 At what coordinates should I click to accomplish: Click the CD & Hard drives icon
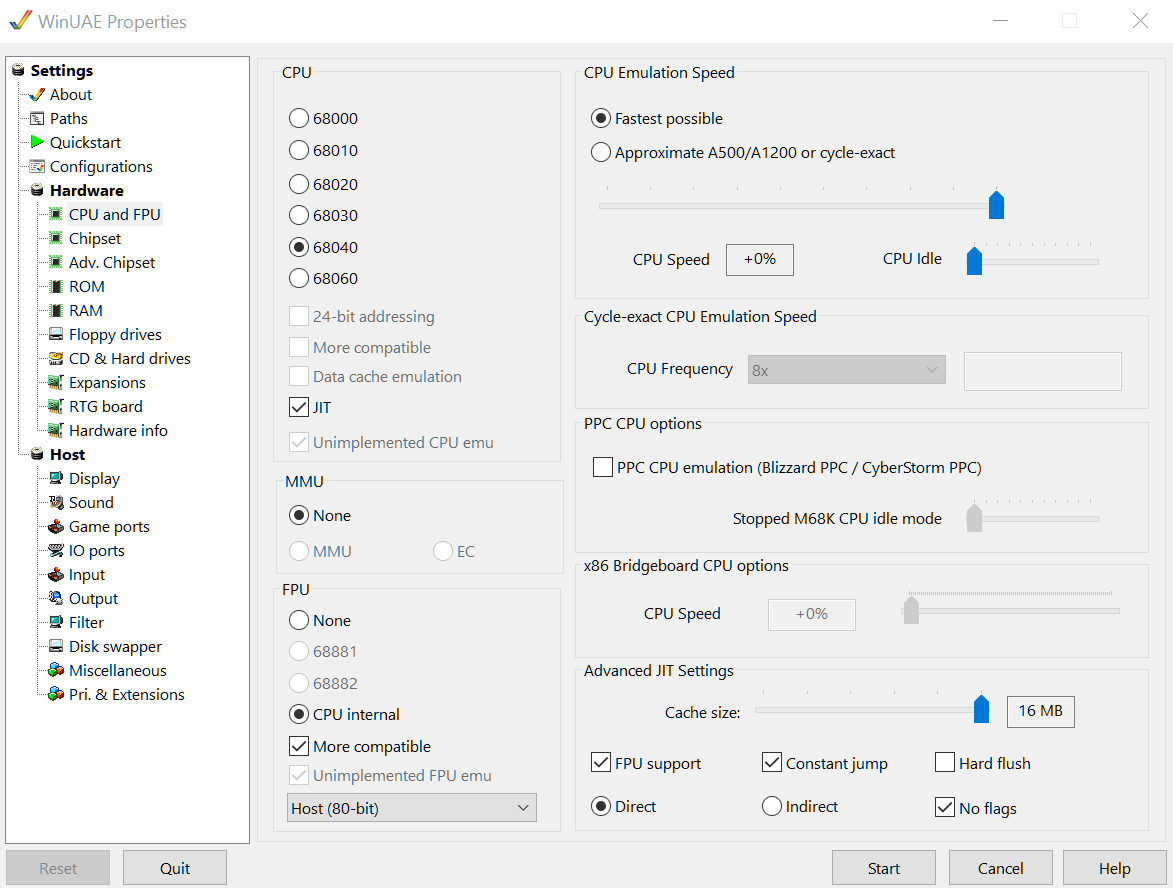[x=55, y=358]
